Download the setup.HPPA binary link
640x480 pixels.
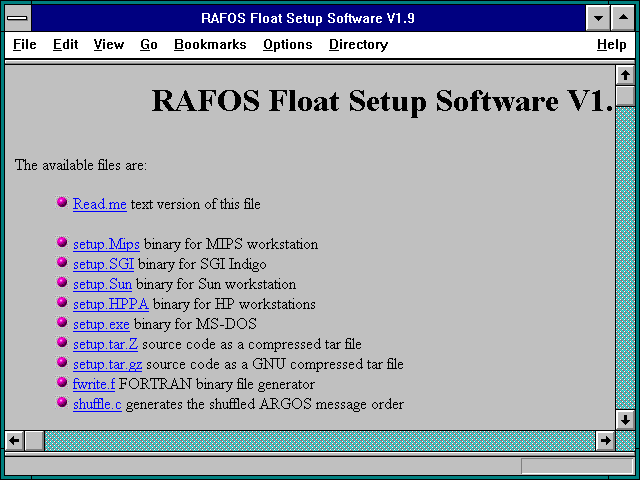click(111, 304)
